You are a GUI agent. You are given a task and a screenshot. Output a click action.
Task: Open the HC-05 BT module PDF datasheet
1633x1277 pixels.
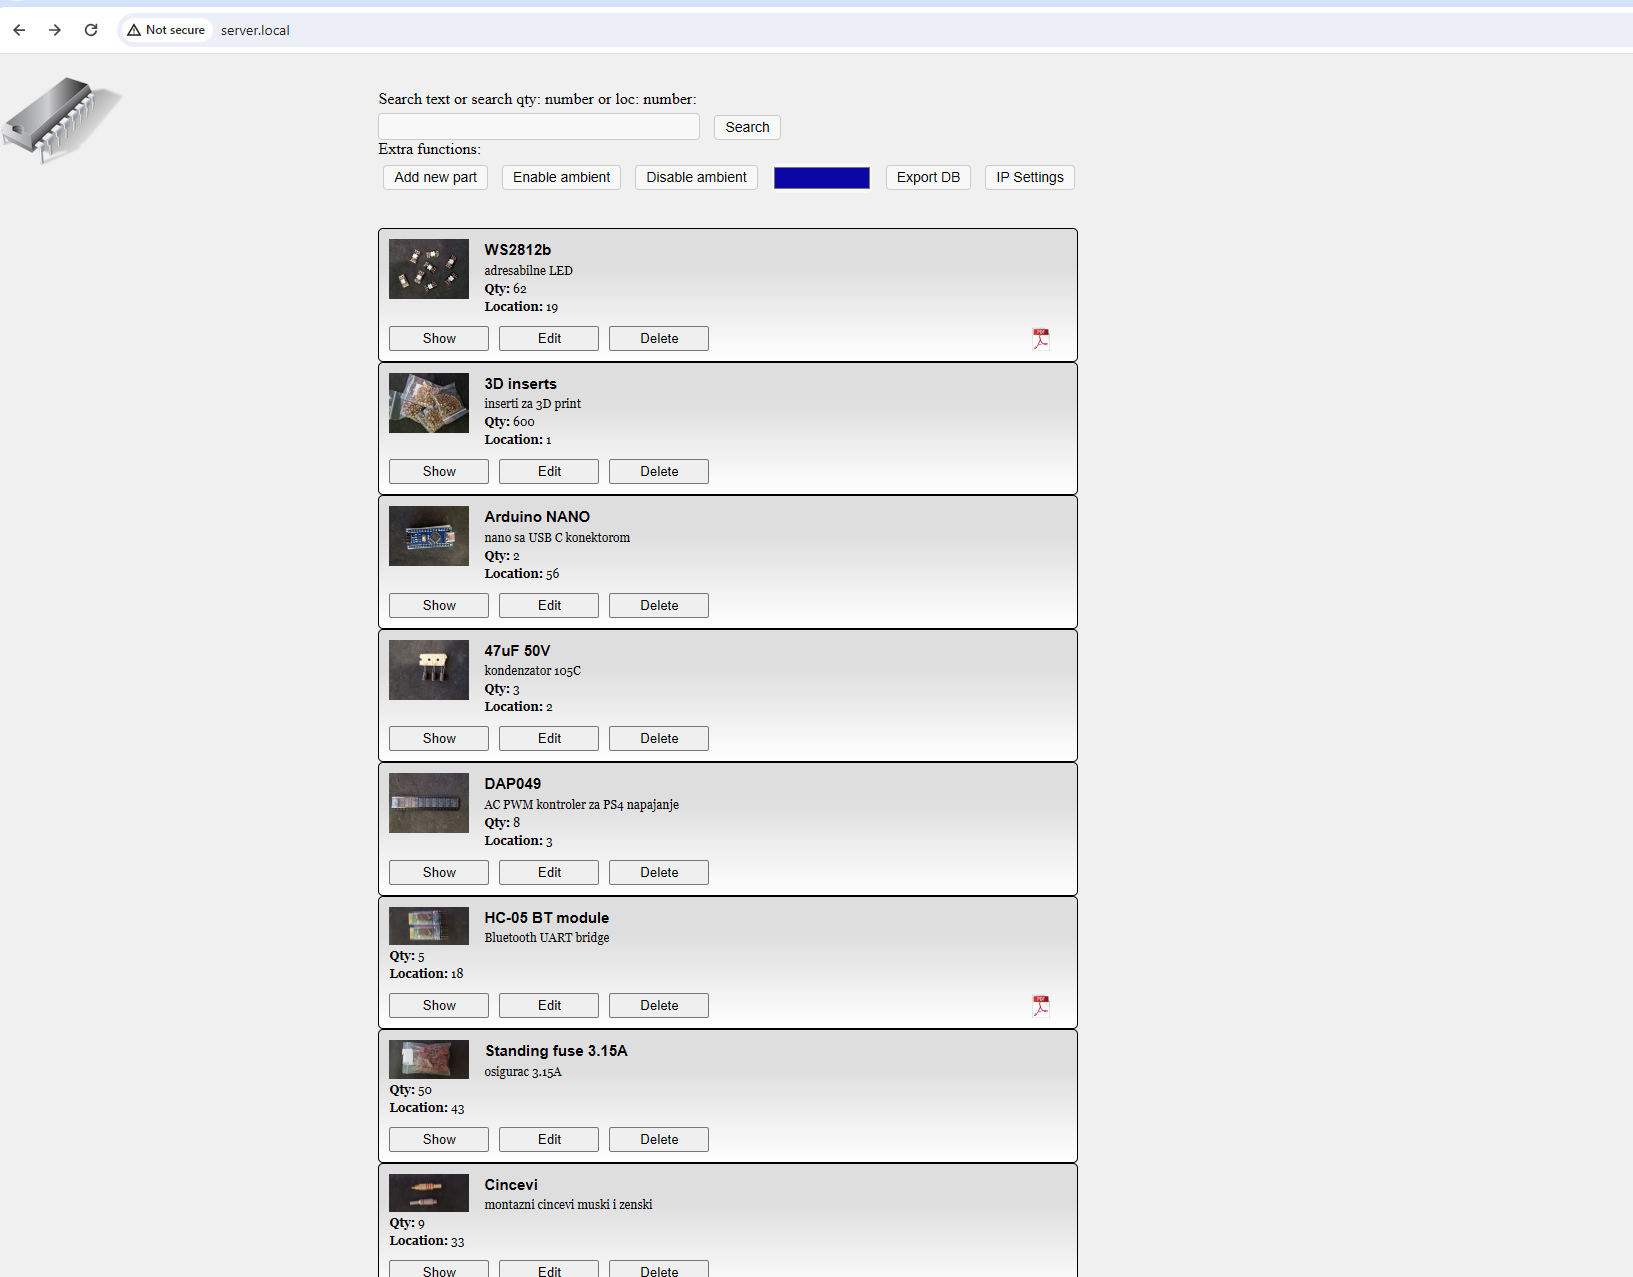click(x=1041, y=1005)
